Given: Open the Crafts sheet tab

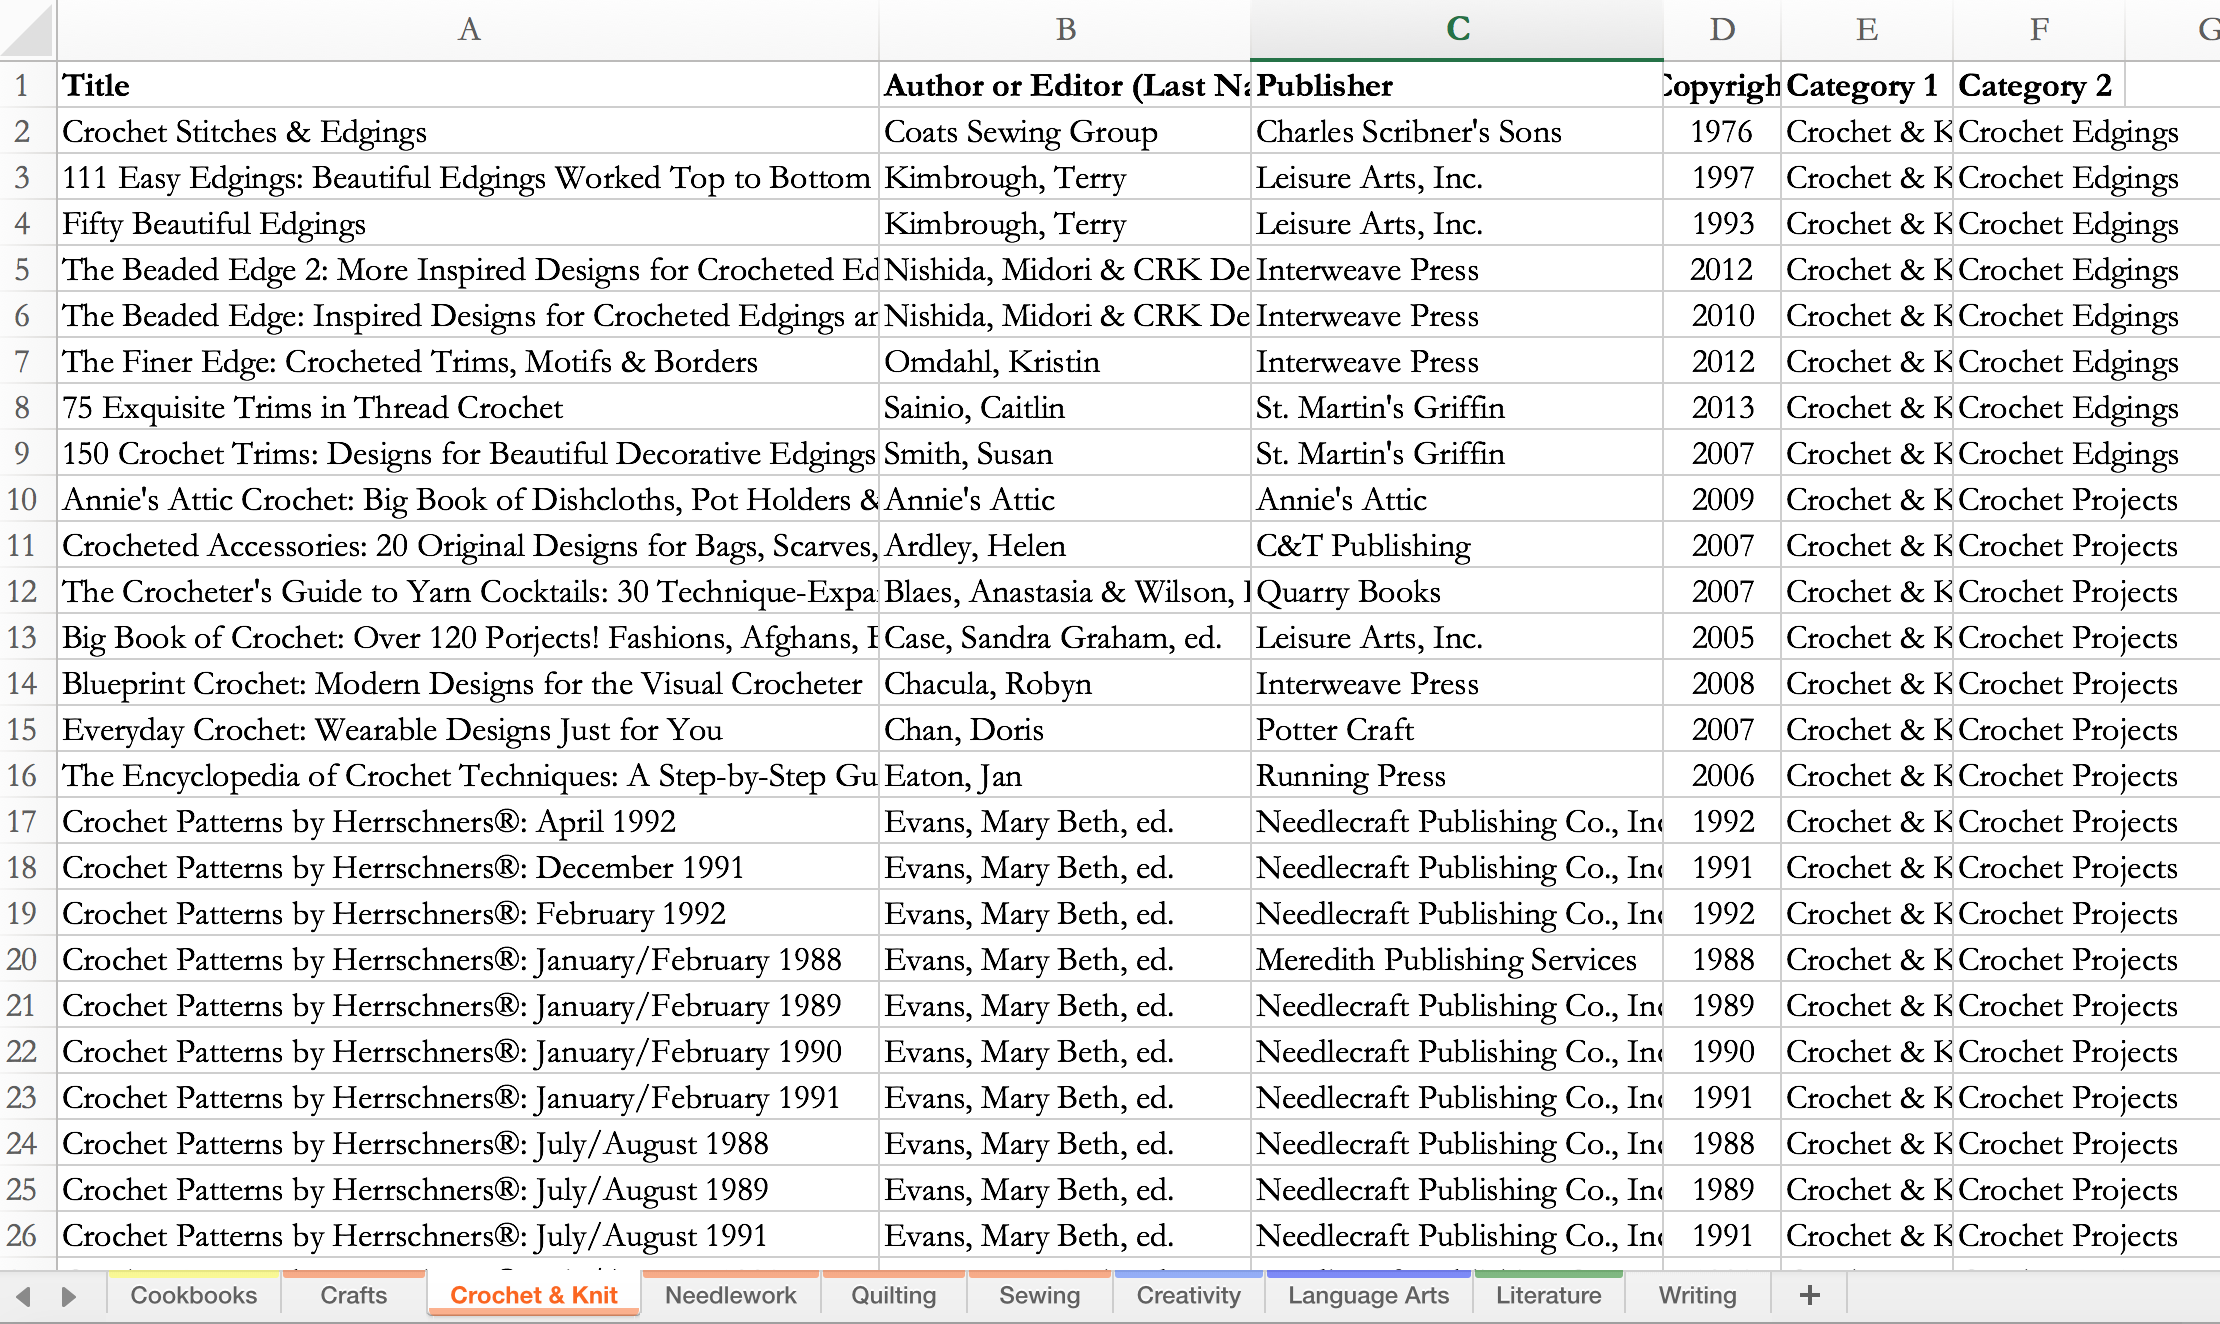Looking at the screenshot, I should click(x=353, y=1295).
